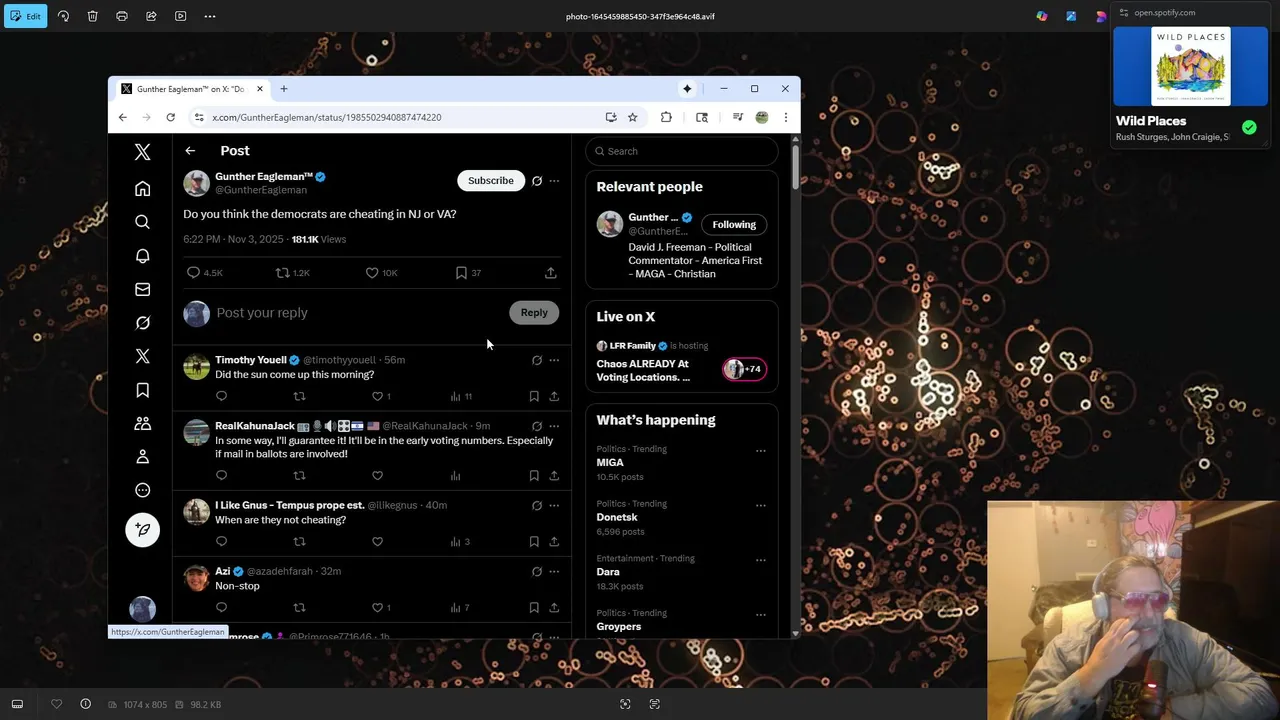The height and width of the screenshot is (720, 1280).
Task: Click Timothy Youell's name
Action: [250, 360]
